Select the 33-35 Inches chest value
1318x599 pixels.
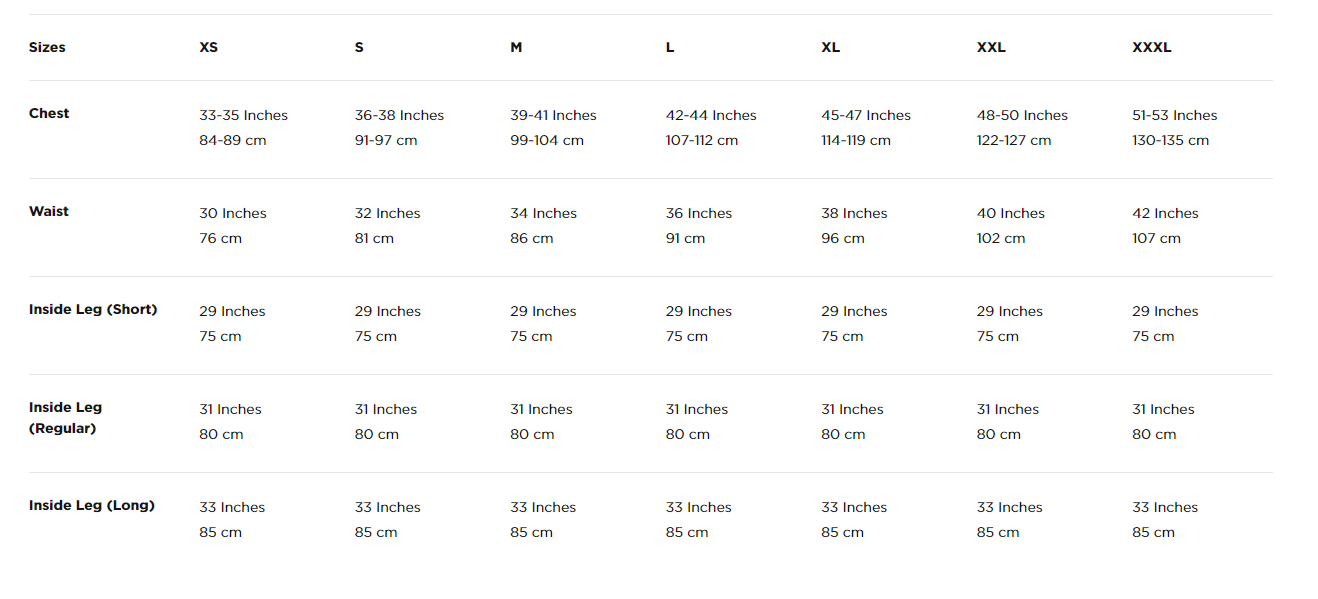click(243, 115)
